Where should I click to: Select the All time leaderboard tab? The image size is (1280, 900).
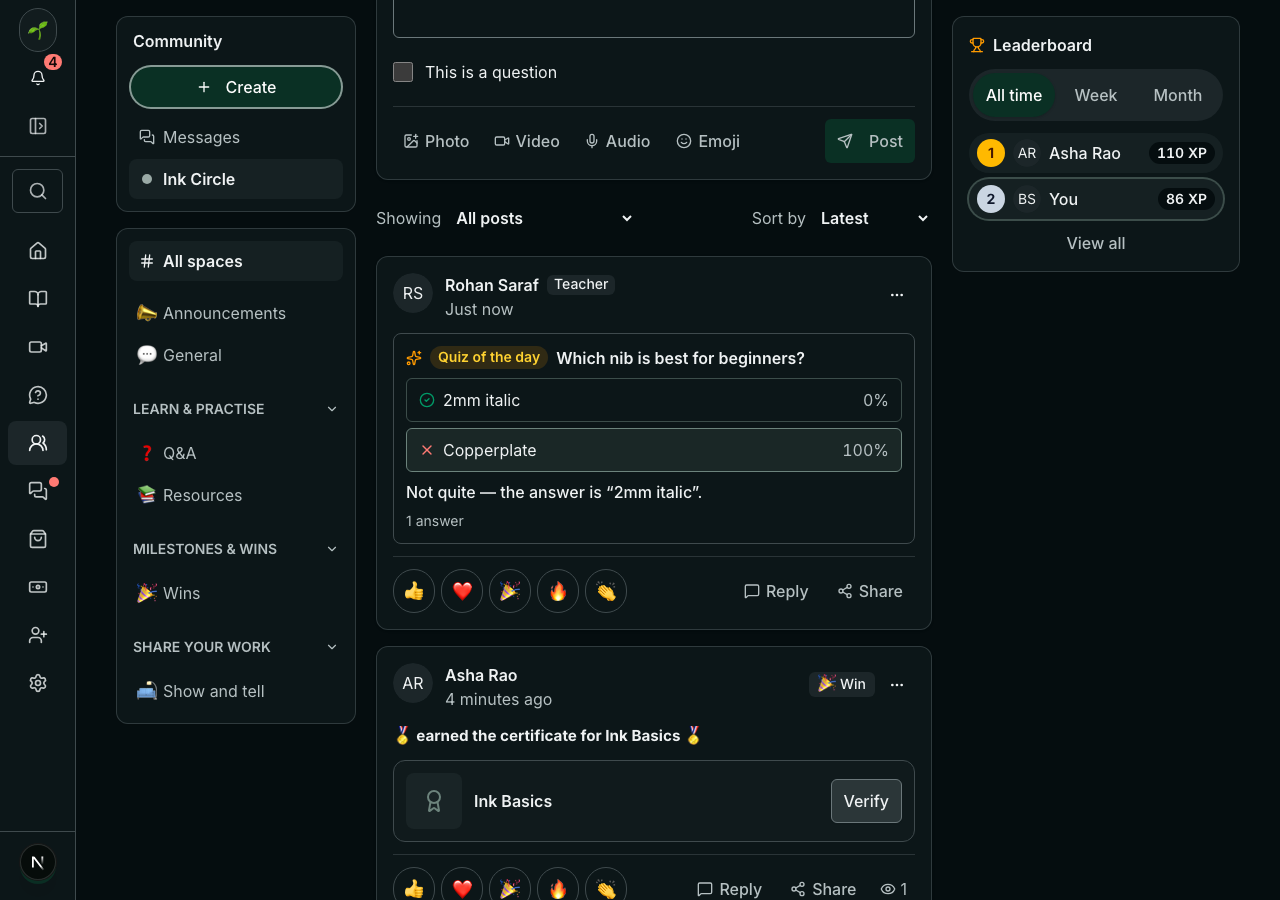pos(1014,95)
